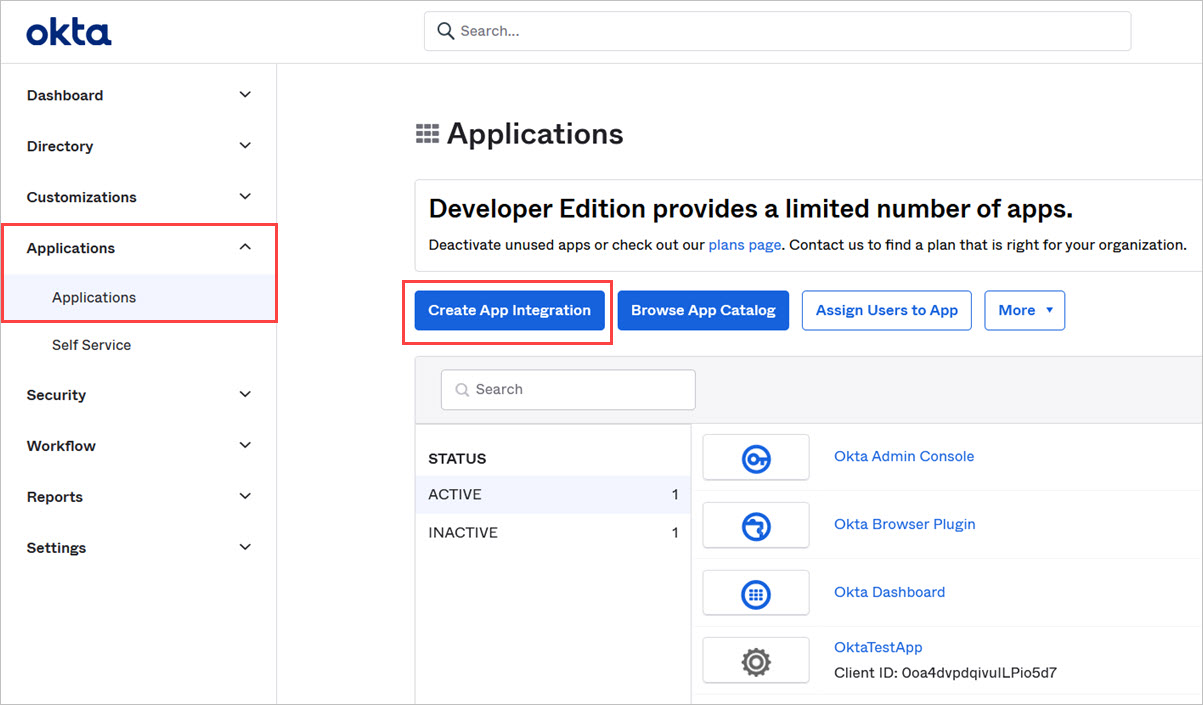The height and width of the screenshot is (705, 1203).
Task: Click the magnifier icon in the top search bar
Action: point(445,31)
